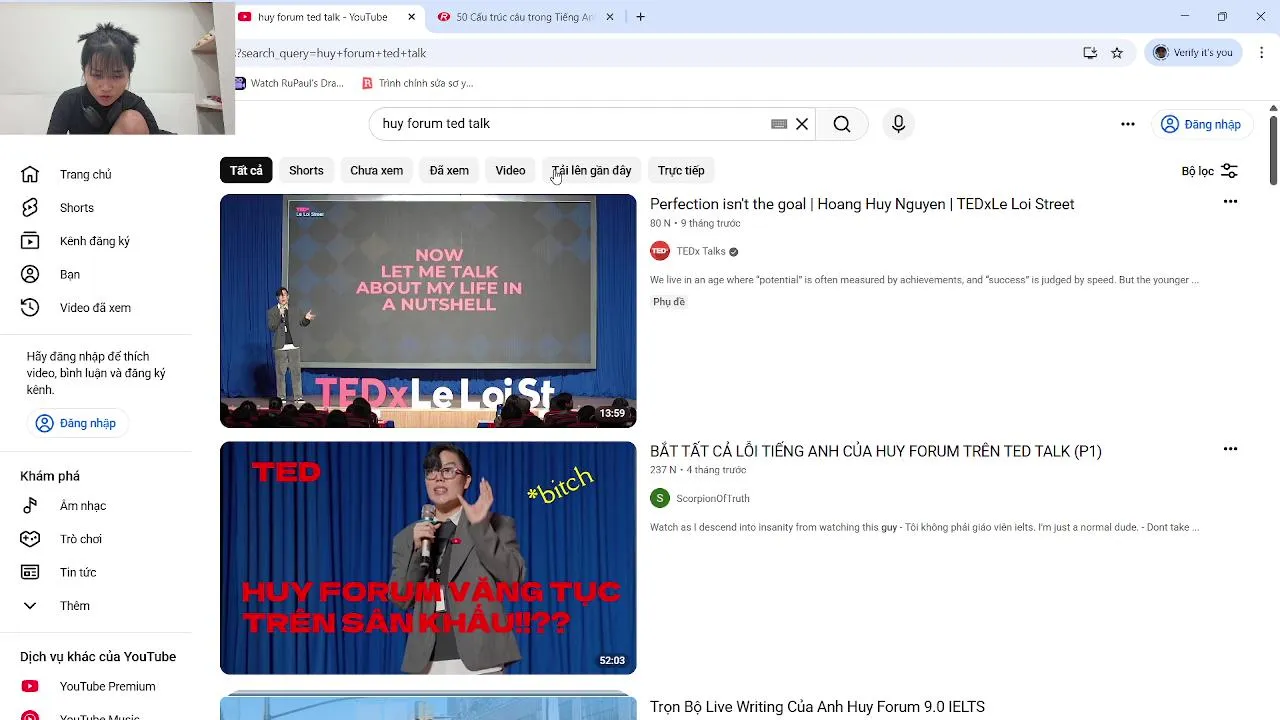Click Đăng nhập button in sidebar
Screen dimensions: 1280x720
click(76, 423)
